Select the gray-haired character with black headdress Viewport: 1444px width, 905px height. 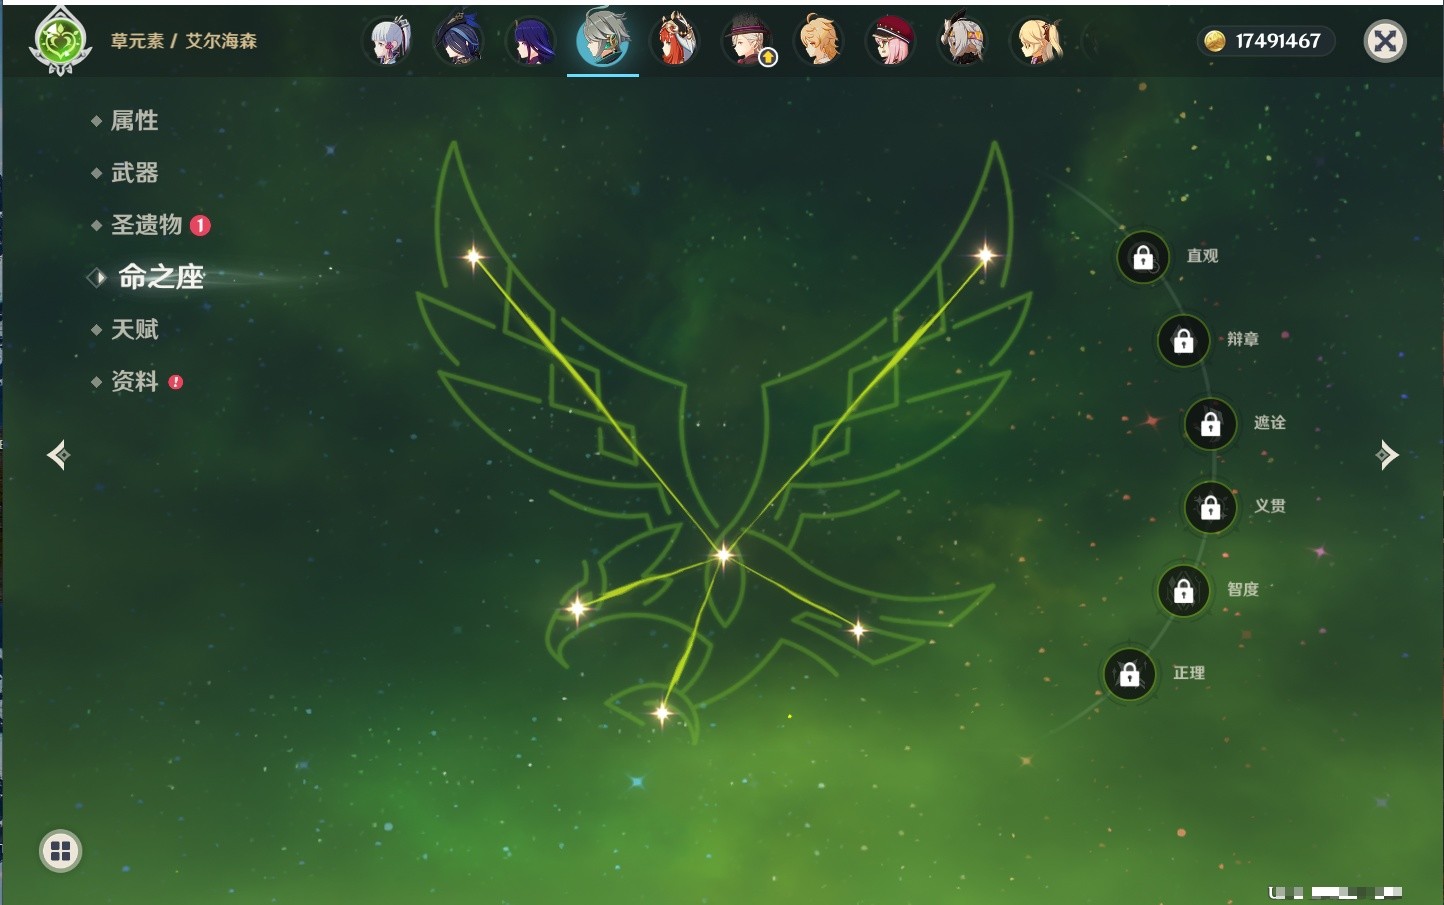[963, 42]
